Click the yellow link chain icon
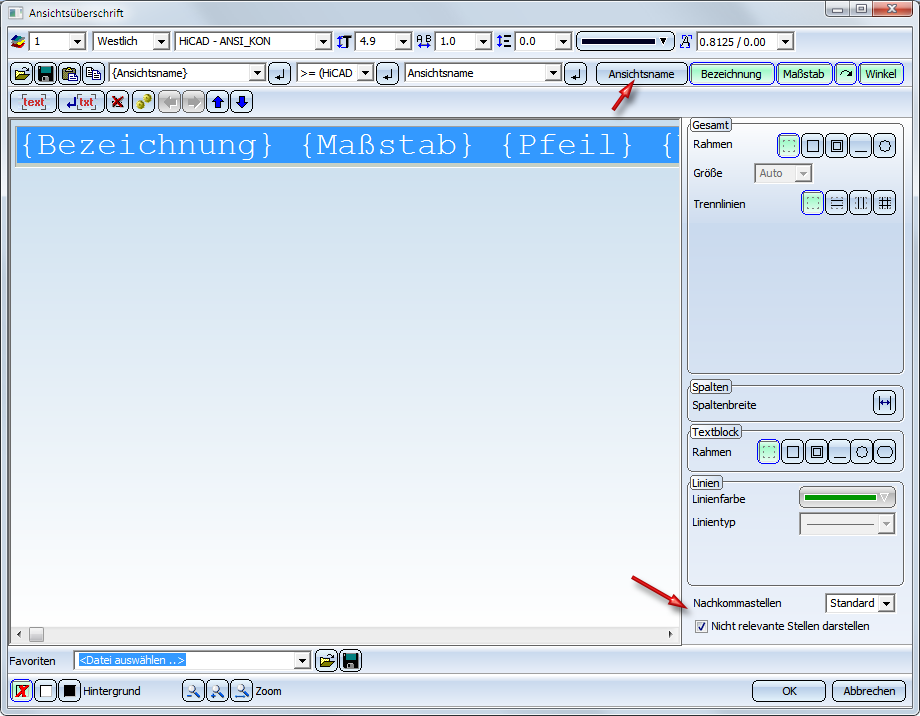The height and width of the screenshot is (716, 920). coord(143,102)
